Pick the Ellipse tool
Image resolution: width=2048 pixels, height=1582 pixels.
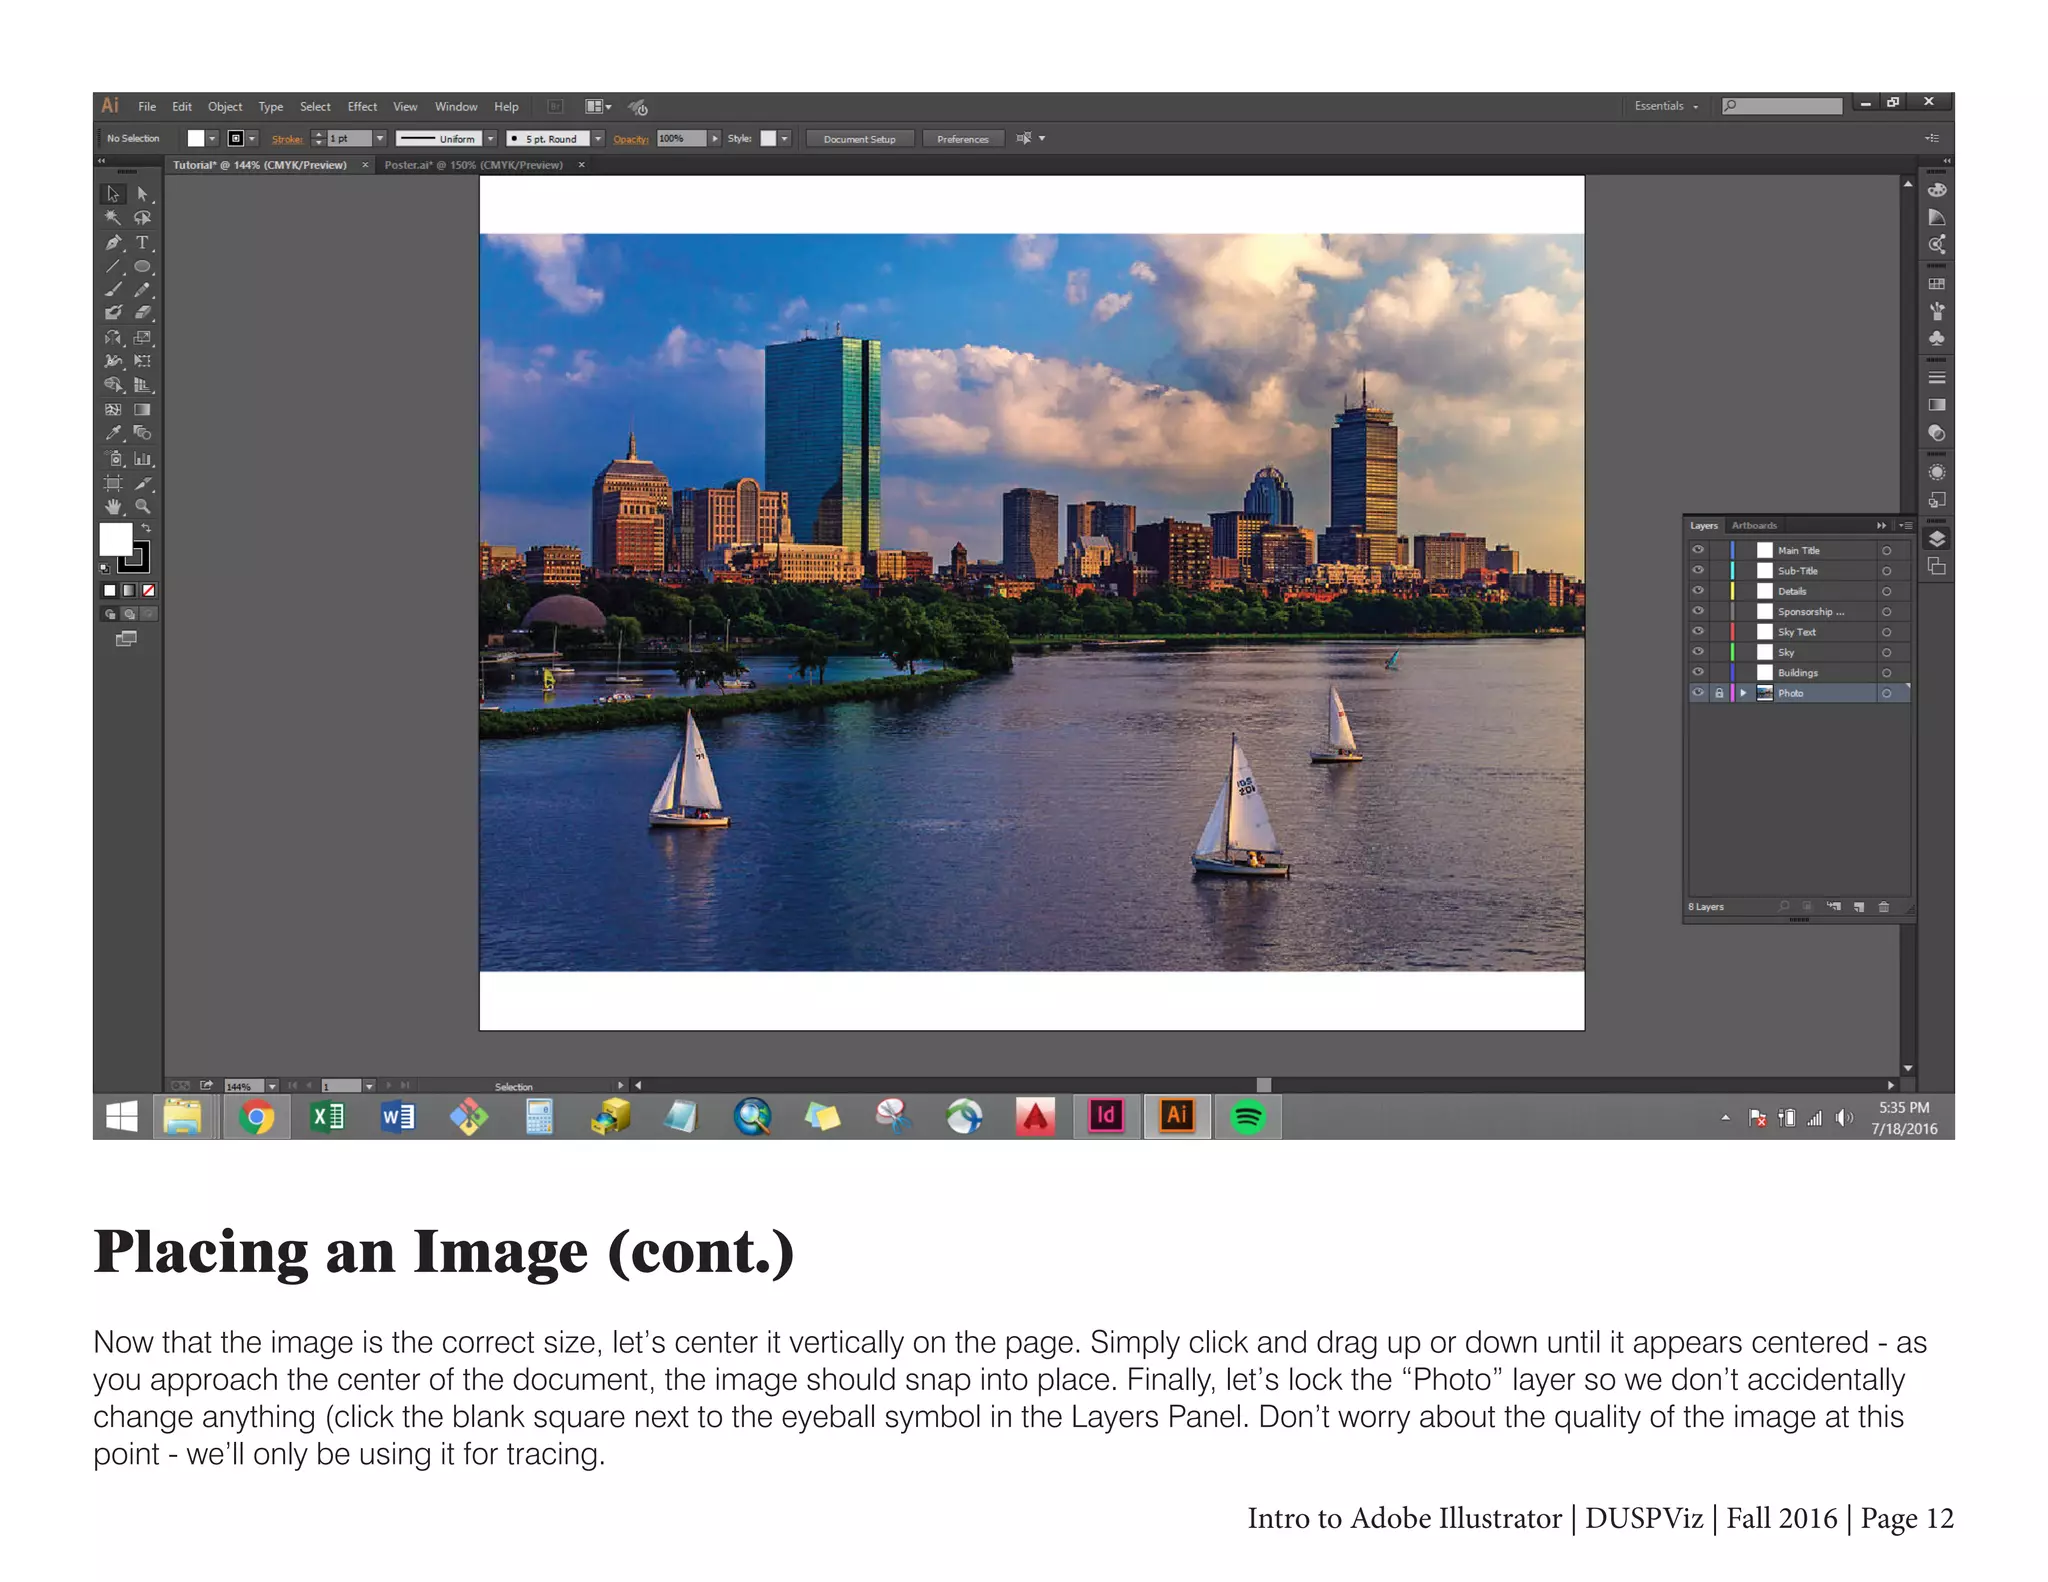[143, 266]
